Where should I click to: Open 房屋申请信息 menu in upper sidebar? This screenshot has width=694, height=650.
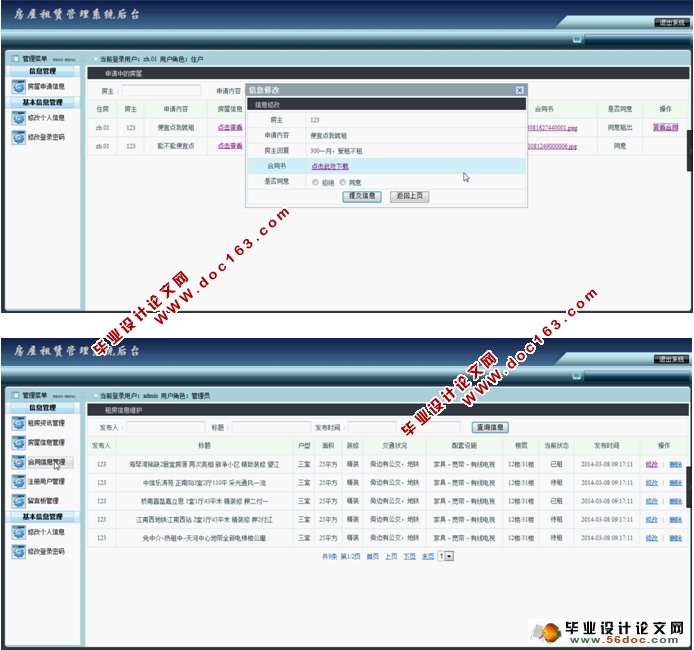pos(46,86)
